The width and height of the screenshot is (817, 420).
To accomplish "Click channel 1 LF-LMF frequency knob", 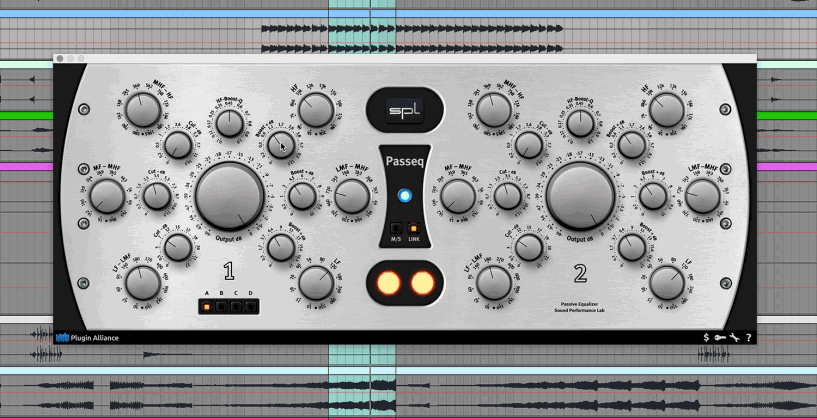I will (143, 283).
